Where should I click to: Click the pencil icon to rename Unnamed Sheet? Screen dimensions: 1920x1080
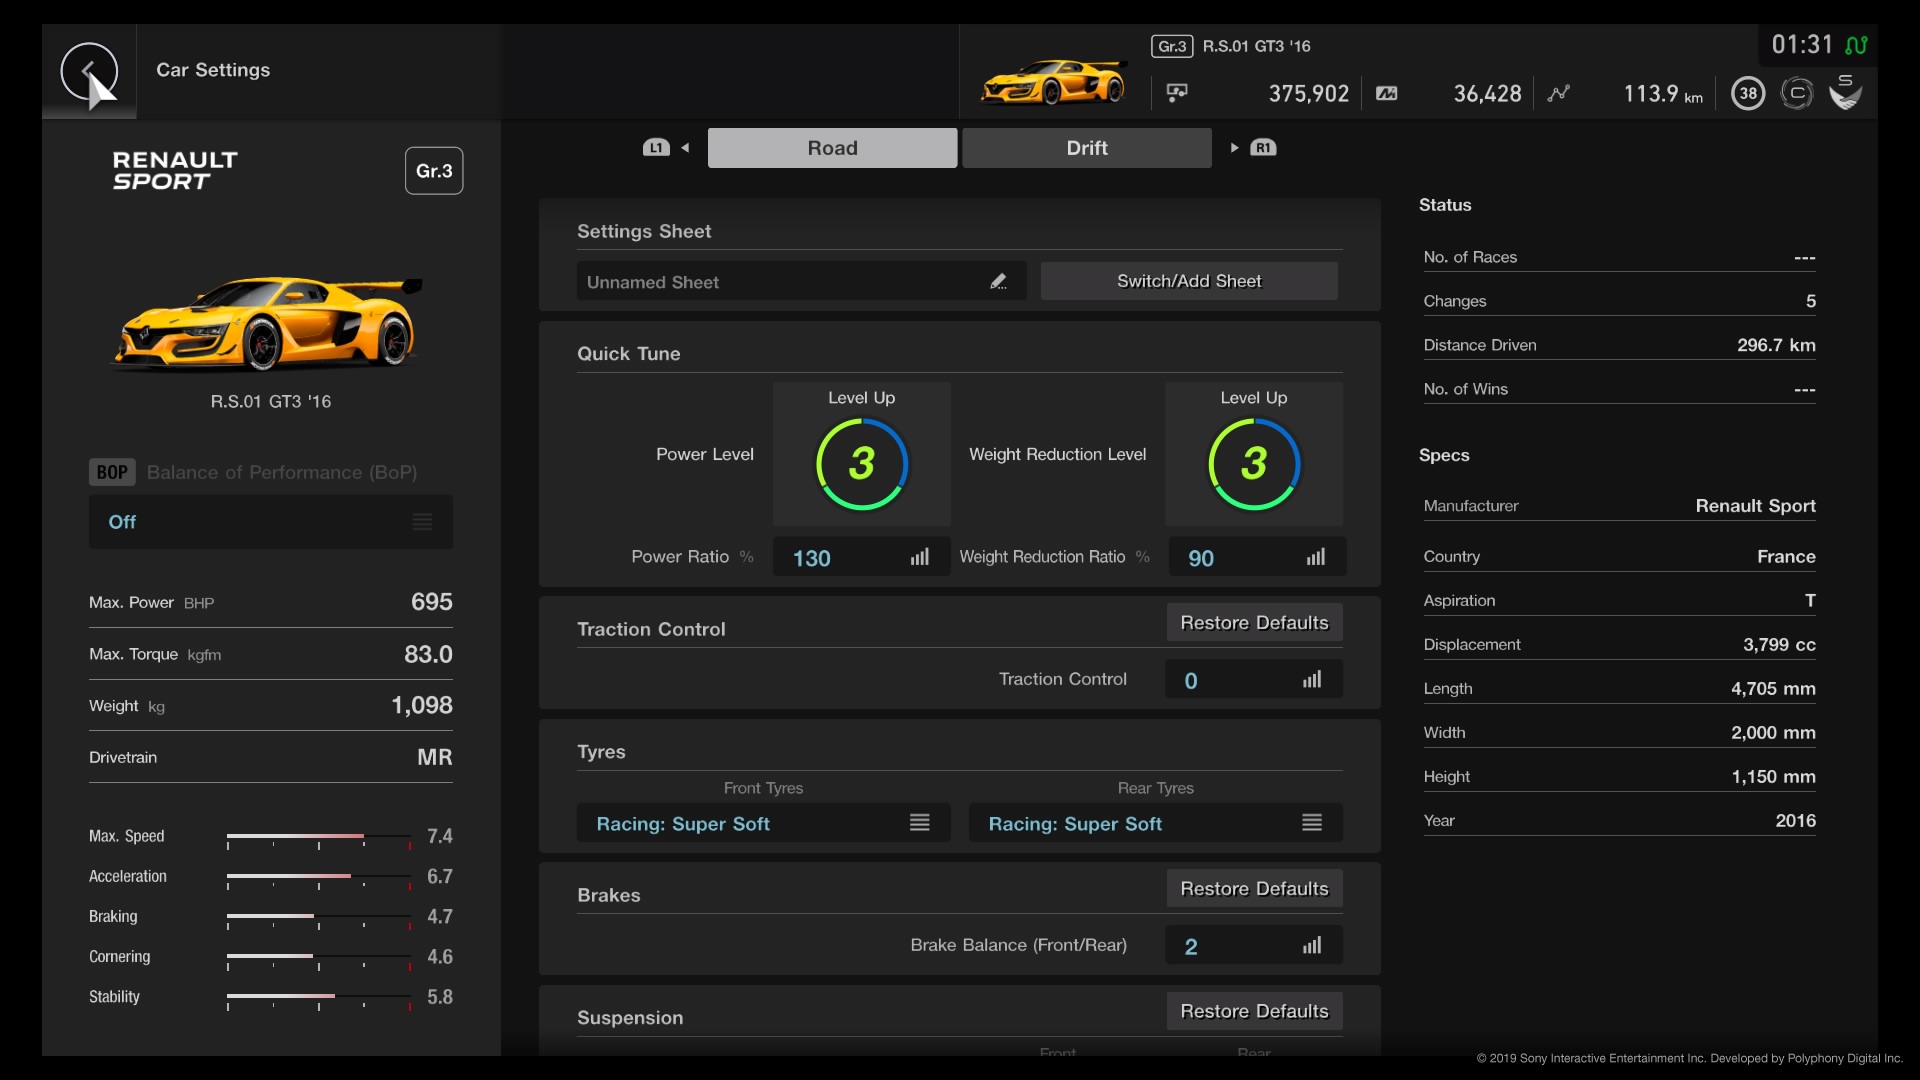point(998,282)
